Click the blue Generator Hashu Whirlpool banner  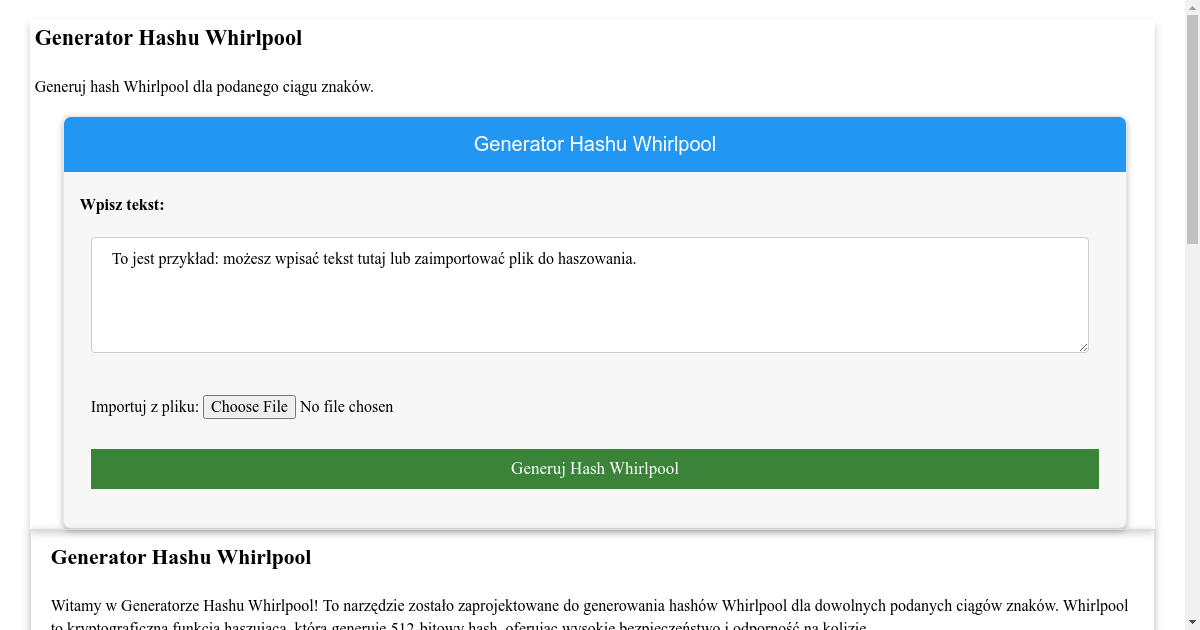[x=594, y=144]
